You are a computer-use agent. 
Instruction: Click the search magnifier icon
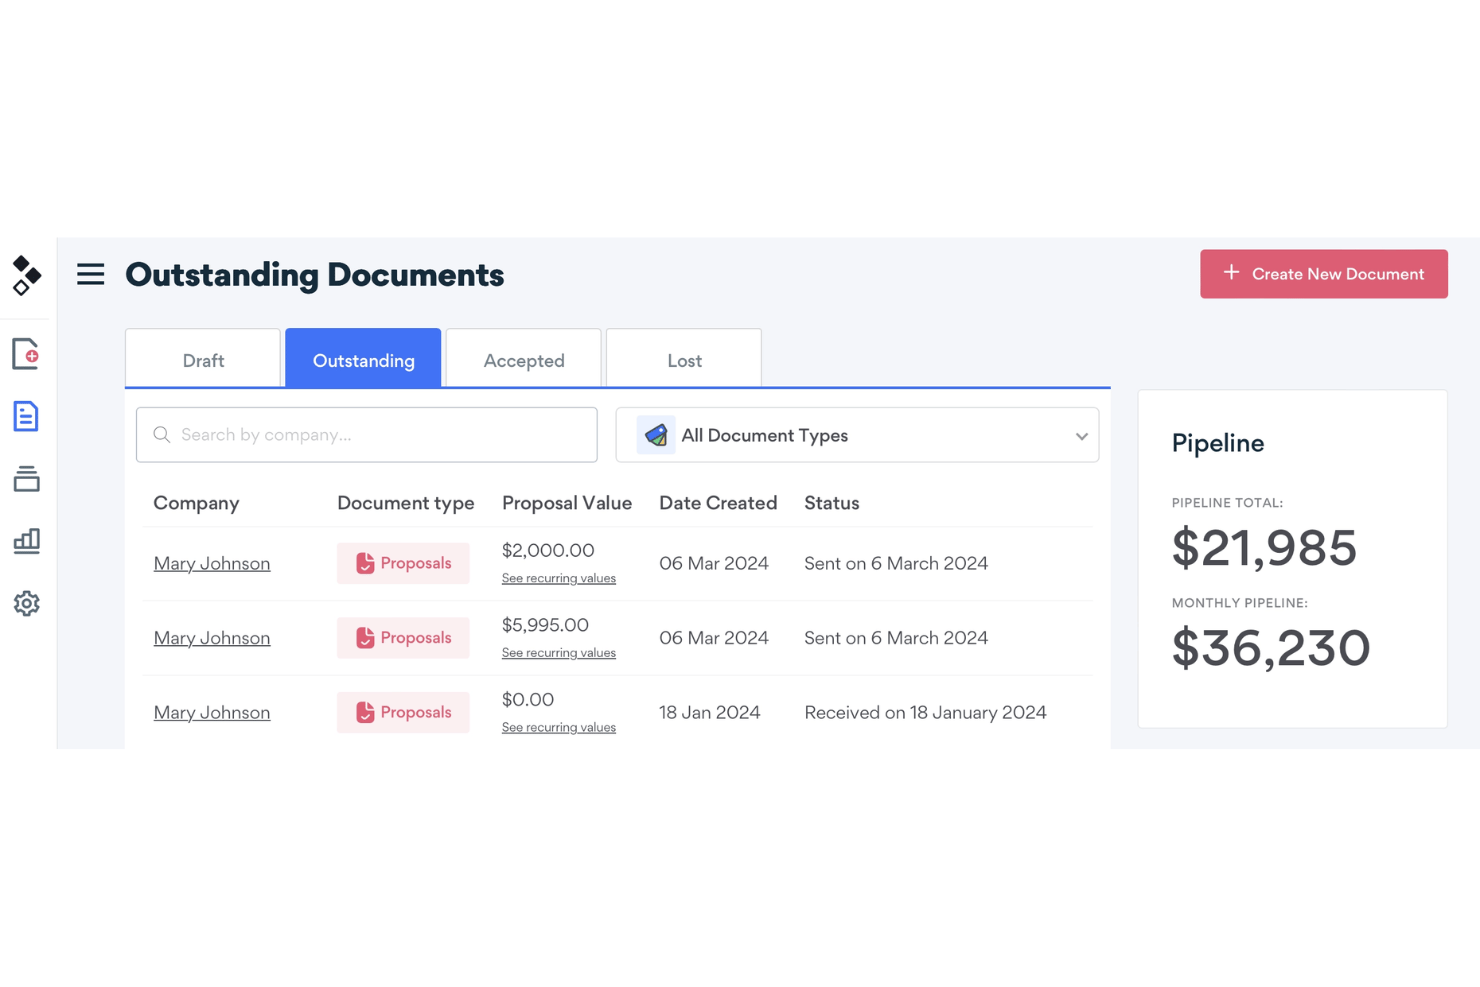(x=162, y=435)
